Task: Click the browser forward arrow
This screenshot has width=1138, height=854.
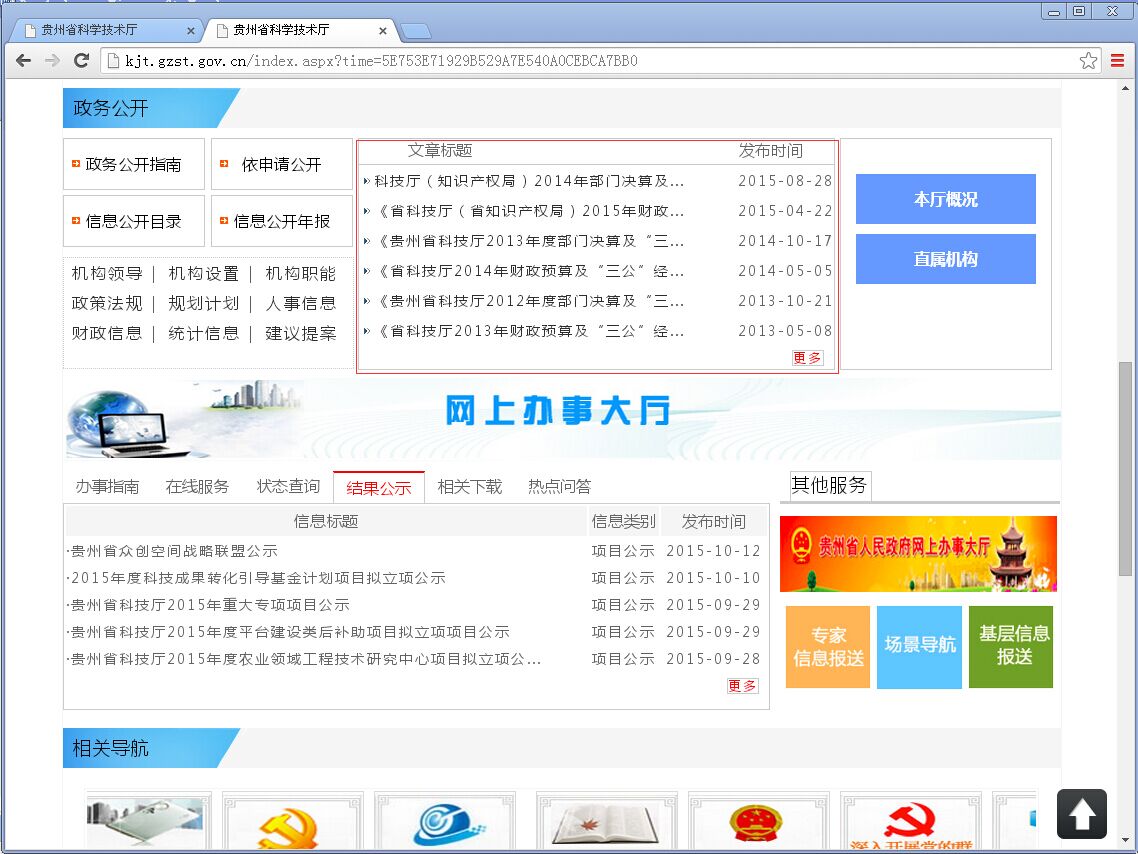Action: (52, 61)
